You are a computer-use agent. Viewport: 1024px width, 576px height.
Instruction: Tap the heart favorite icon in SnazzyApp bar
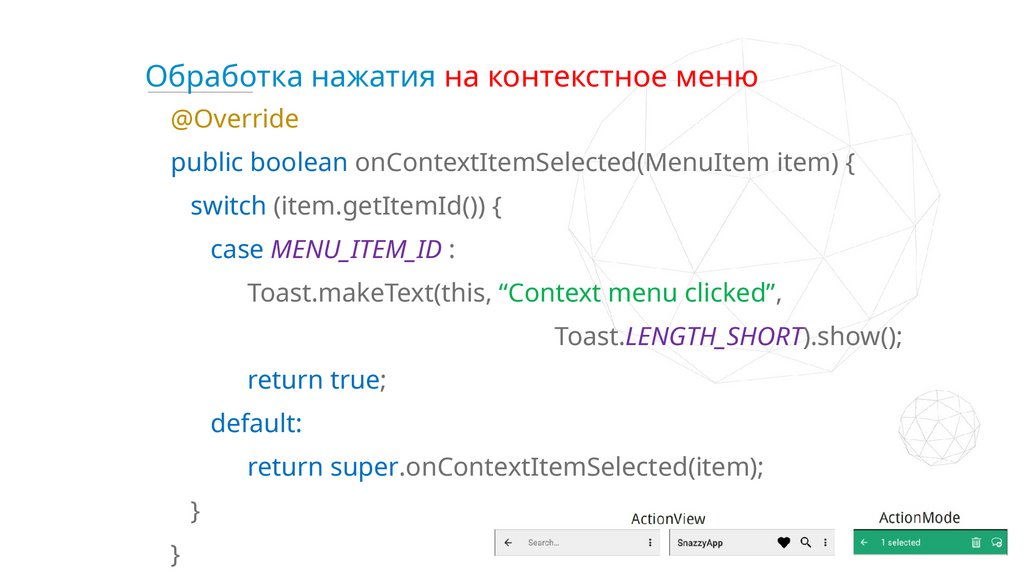[784, 543]
